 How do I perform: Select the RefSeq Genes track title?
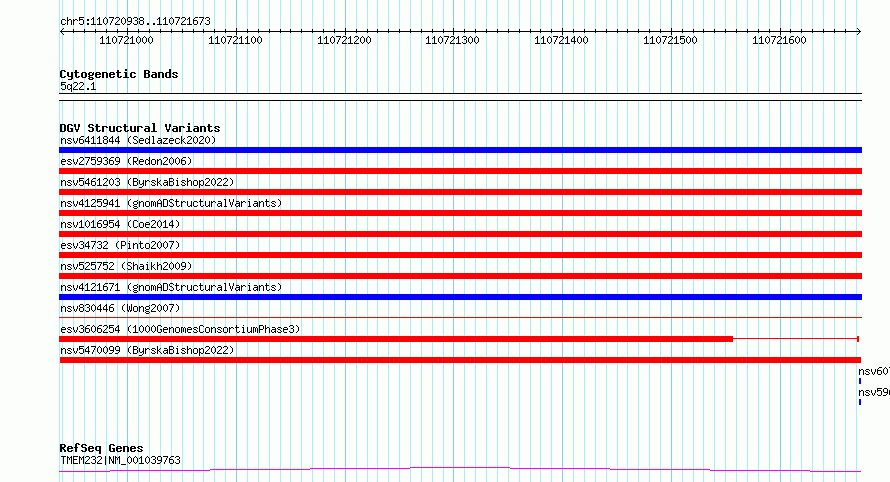(x=101, y=448)
